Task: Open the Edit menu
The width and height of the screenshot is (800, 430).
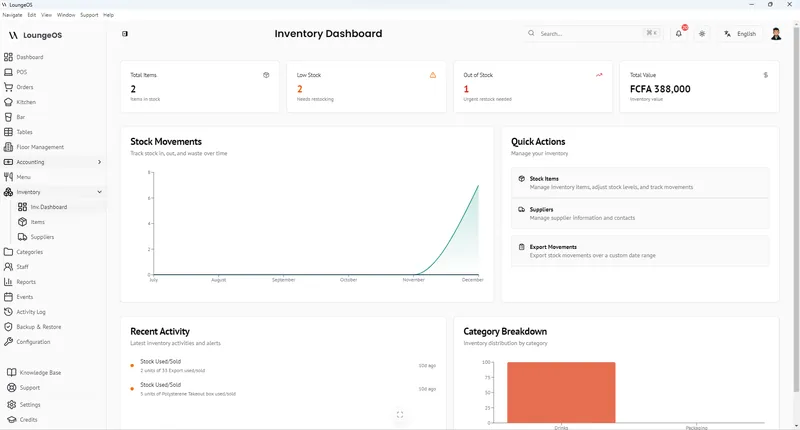Action: 32,15
